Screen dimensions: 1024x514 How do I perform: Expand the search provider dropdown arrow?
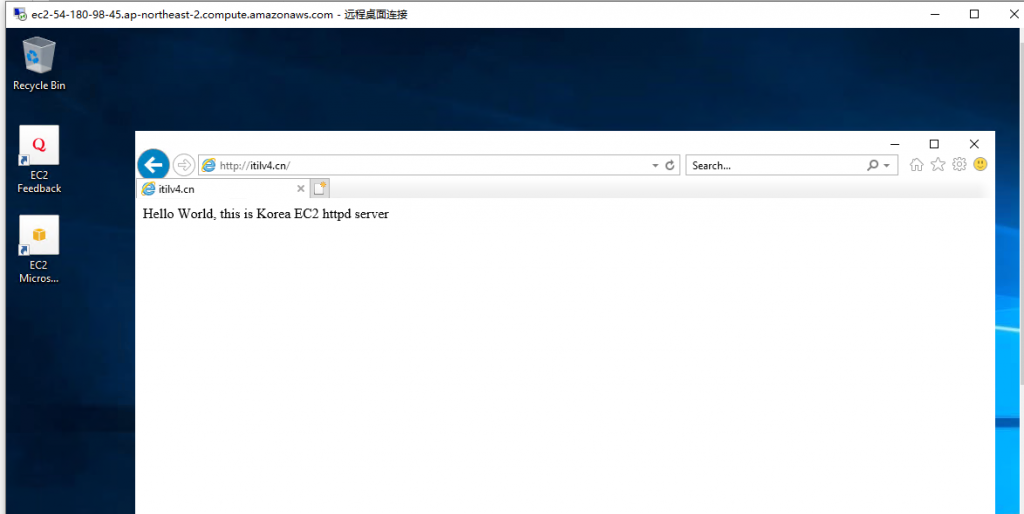click(x=886, y=166)
